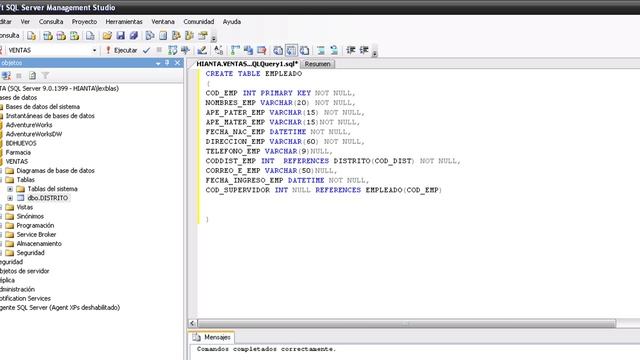Toggle Include Actual Execution Plan
Viewport: 640px width, 360px height.
[235, 50]
